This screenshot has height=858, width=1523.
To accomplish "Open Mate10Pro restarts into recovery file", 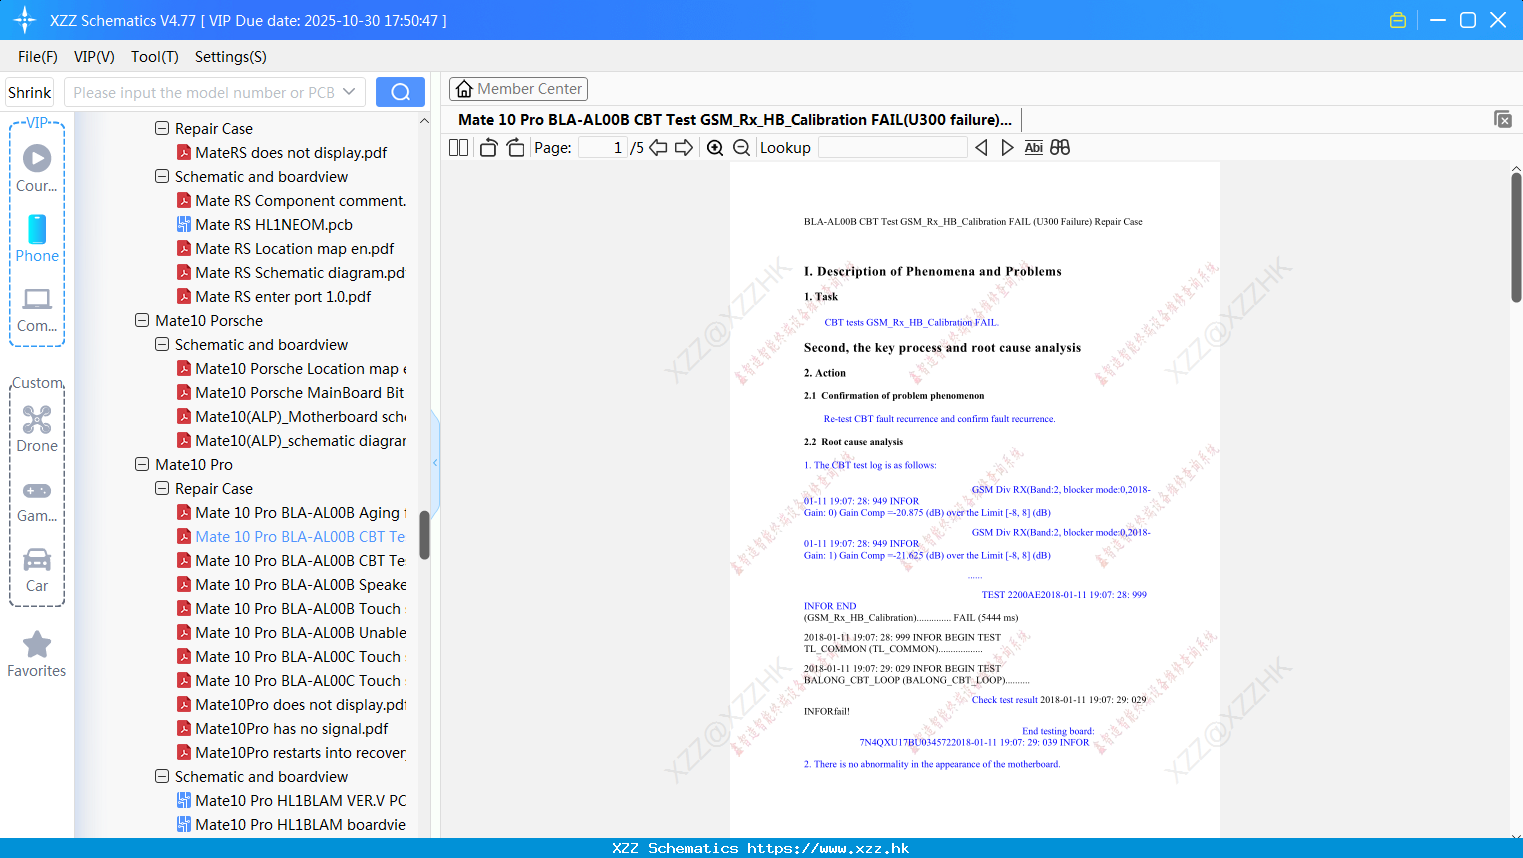I will click(291, 753).
